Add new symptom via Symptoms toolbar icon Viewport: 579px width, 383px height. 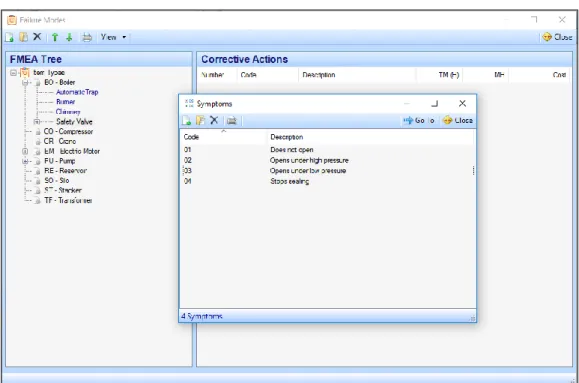point(186,120)
